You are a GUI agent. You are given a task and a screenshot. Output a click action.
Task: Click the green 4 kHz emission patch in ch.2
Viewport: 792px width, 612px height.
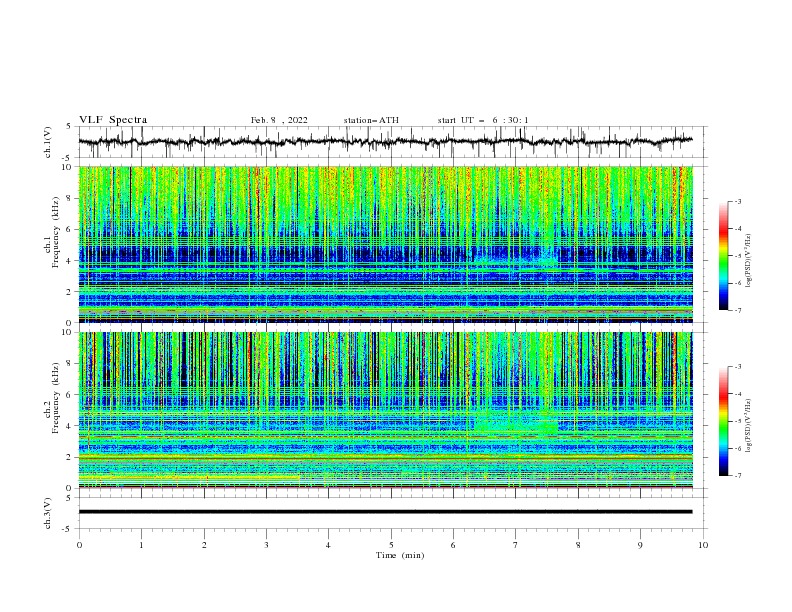click(x=516, y=424)
